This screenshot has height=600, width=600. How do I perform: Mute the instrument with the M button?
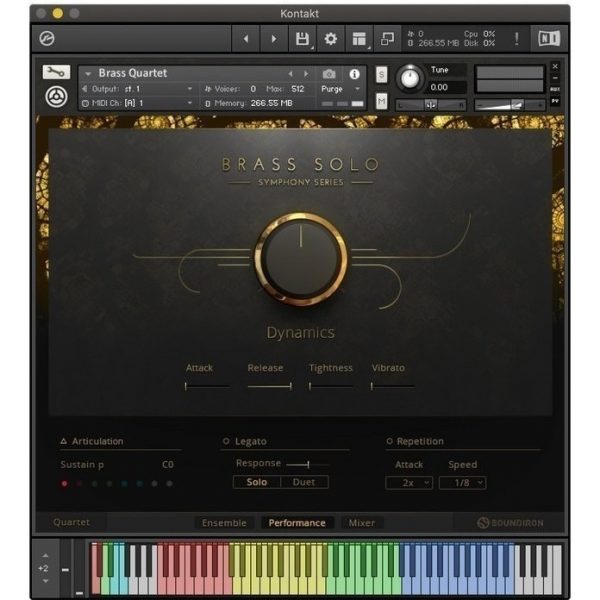382,101
